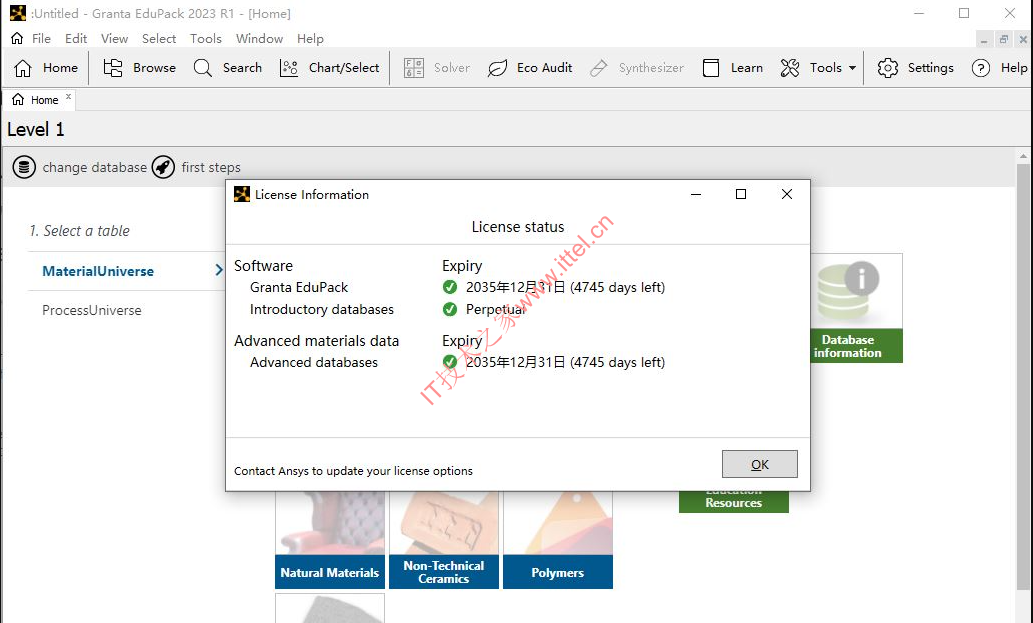Click the 'Perpetual' expiry value

click(x=495, y=310)
